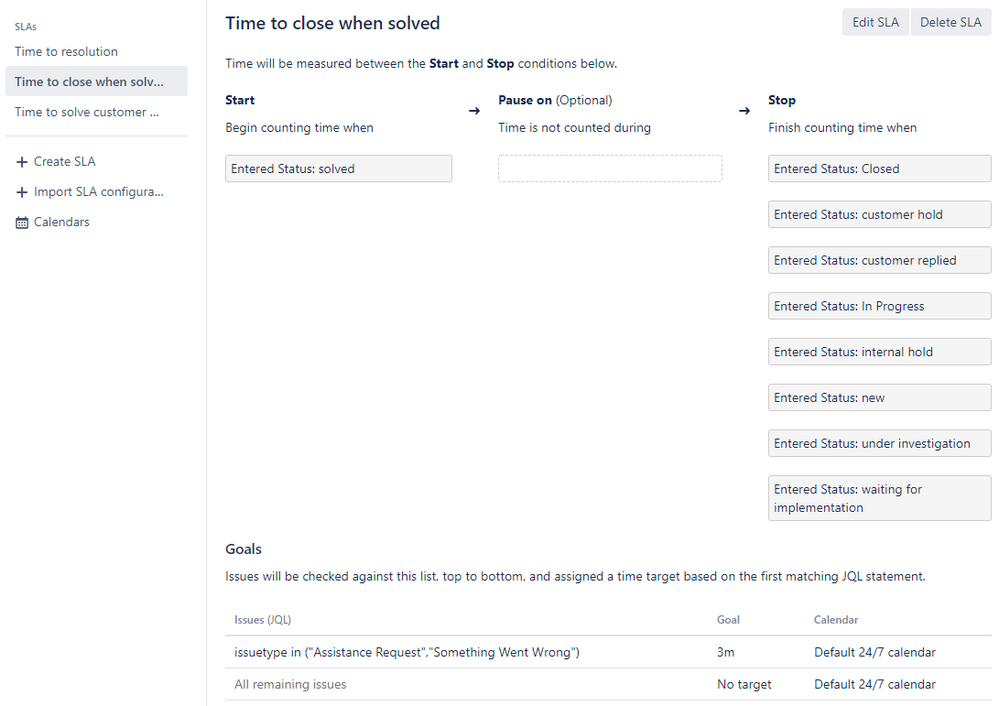999x706 pixels.
Task: Click the empty Pause on condition box
Action: click(x=610, y=169)
